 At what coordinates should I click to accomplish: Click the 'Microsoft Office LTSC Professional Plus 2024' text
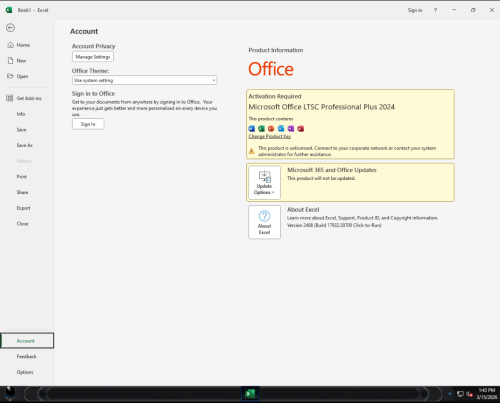(322, 107)
